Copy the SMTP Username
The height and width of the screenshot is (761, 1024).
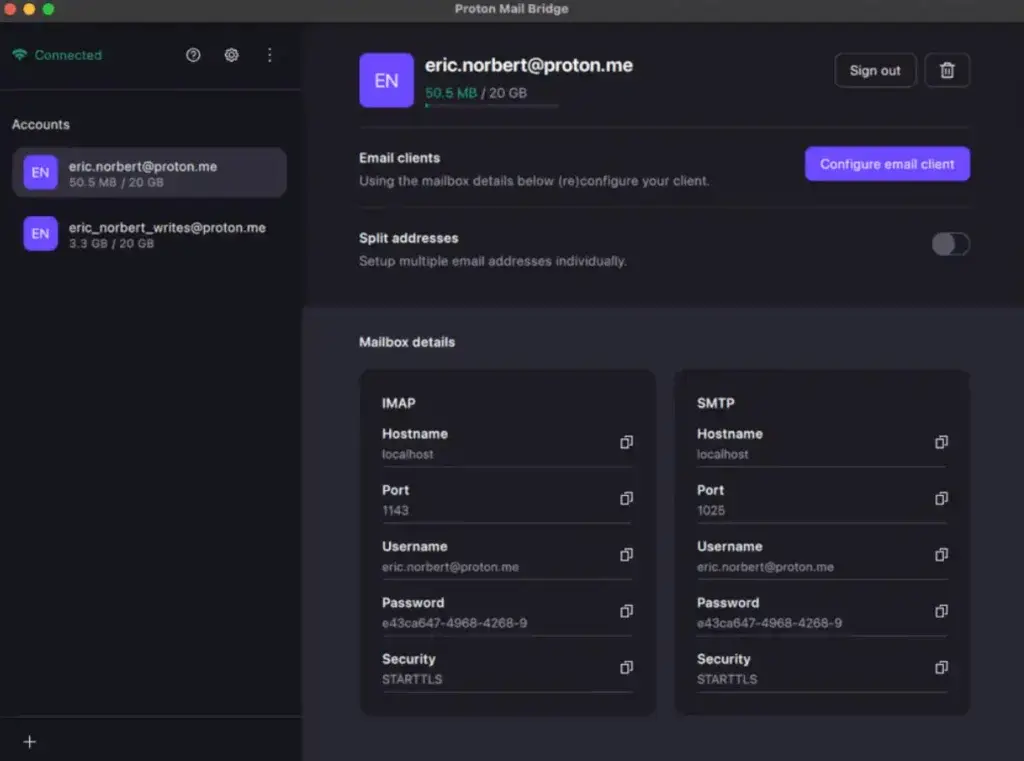941,555
